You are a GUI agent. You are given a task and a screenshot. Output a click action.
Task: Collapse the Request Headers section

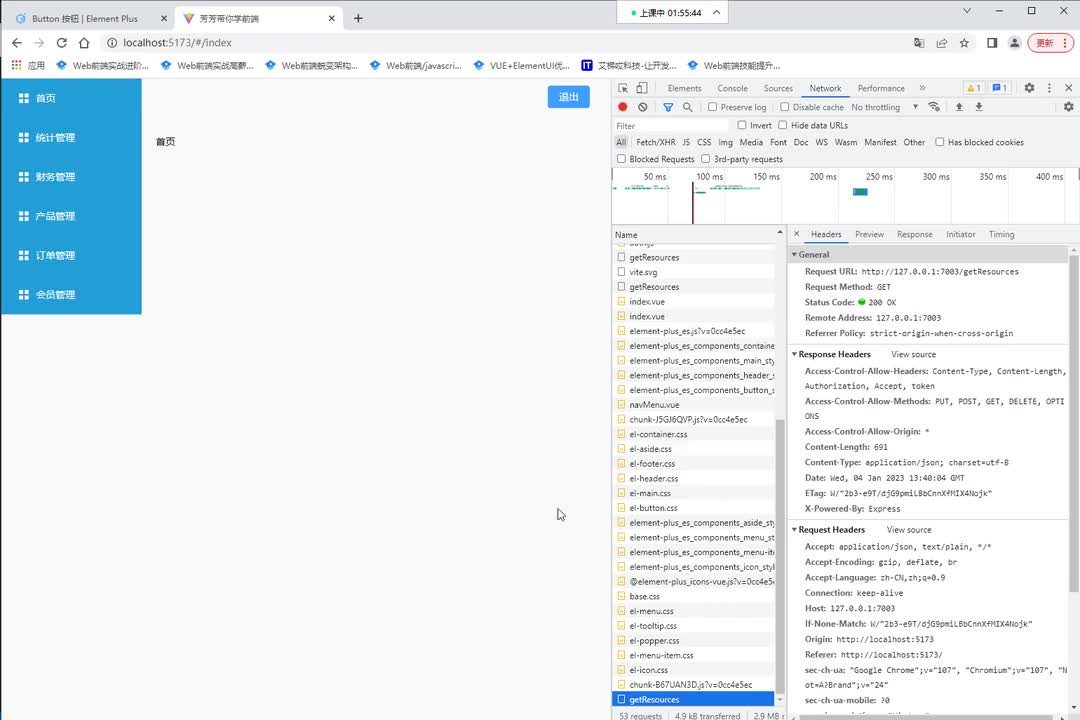(794, 530)
